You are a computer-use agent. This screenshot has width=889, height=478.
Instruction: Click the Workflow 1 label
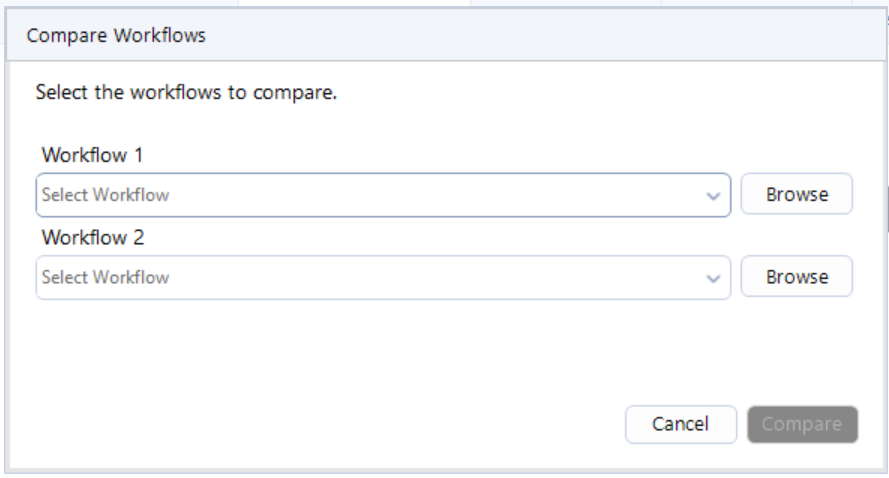click(94, 156)
